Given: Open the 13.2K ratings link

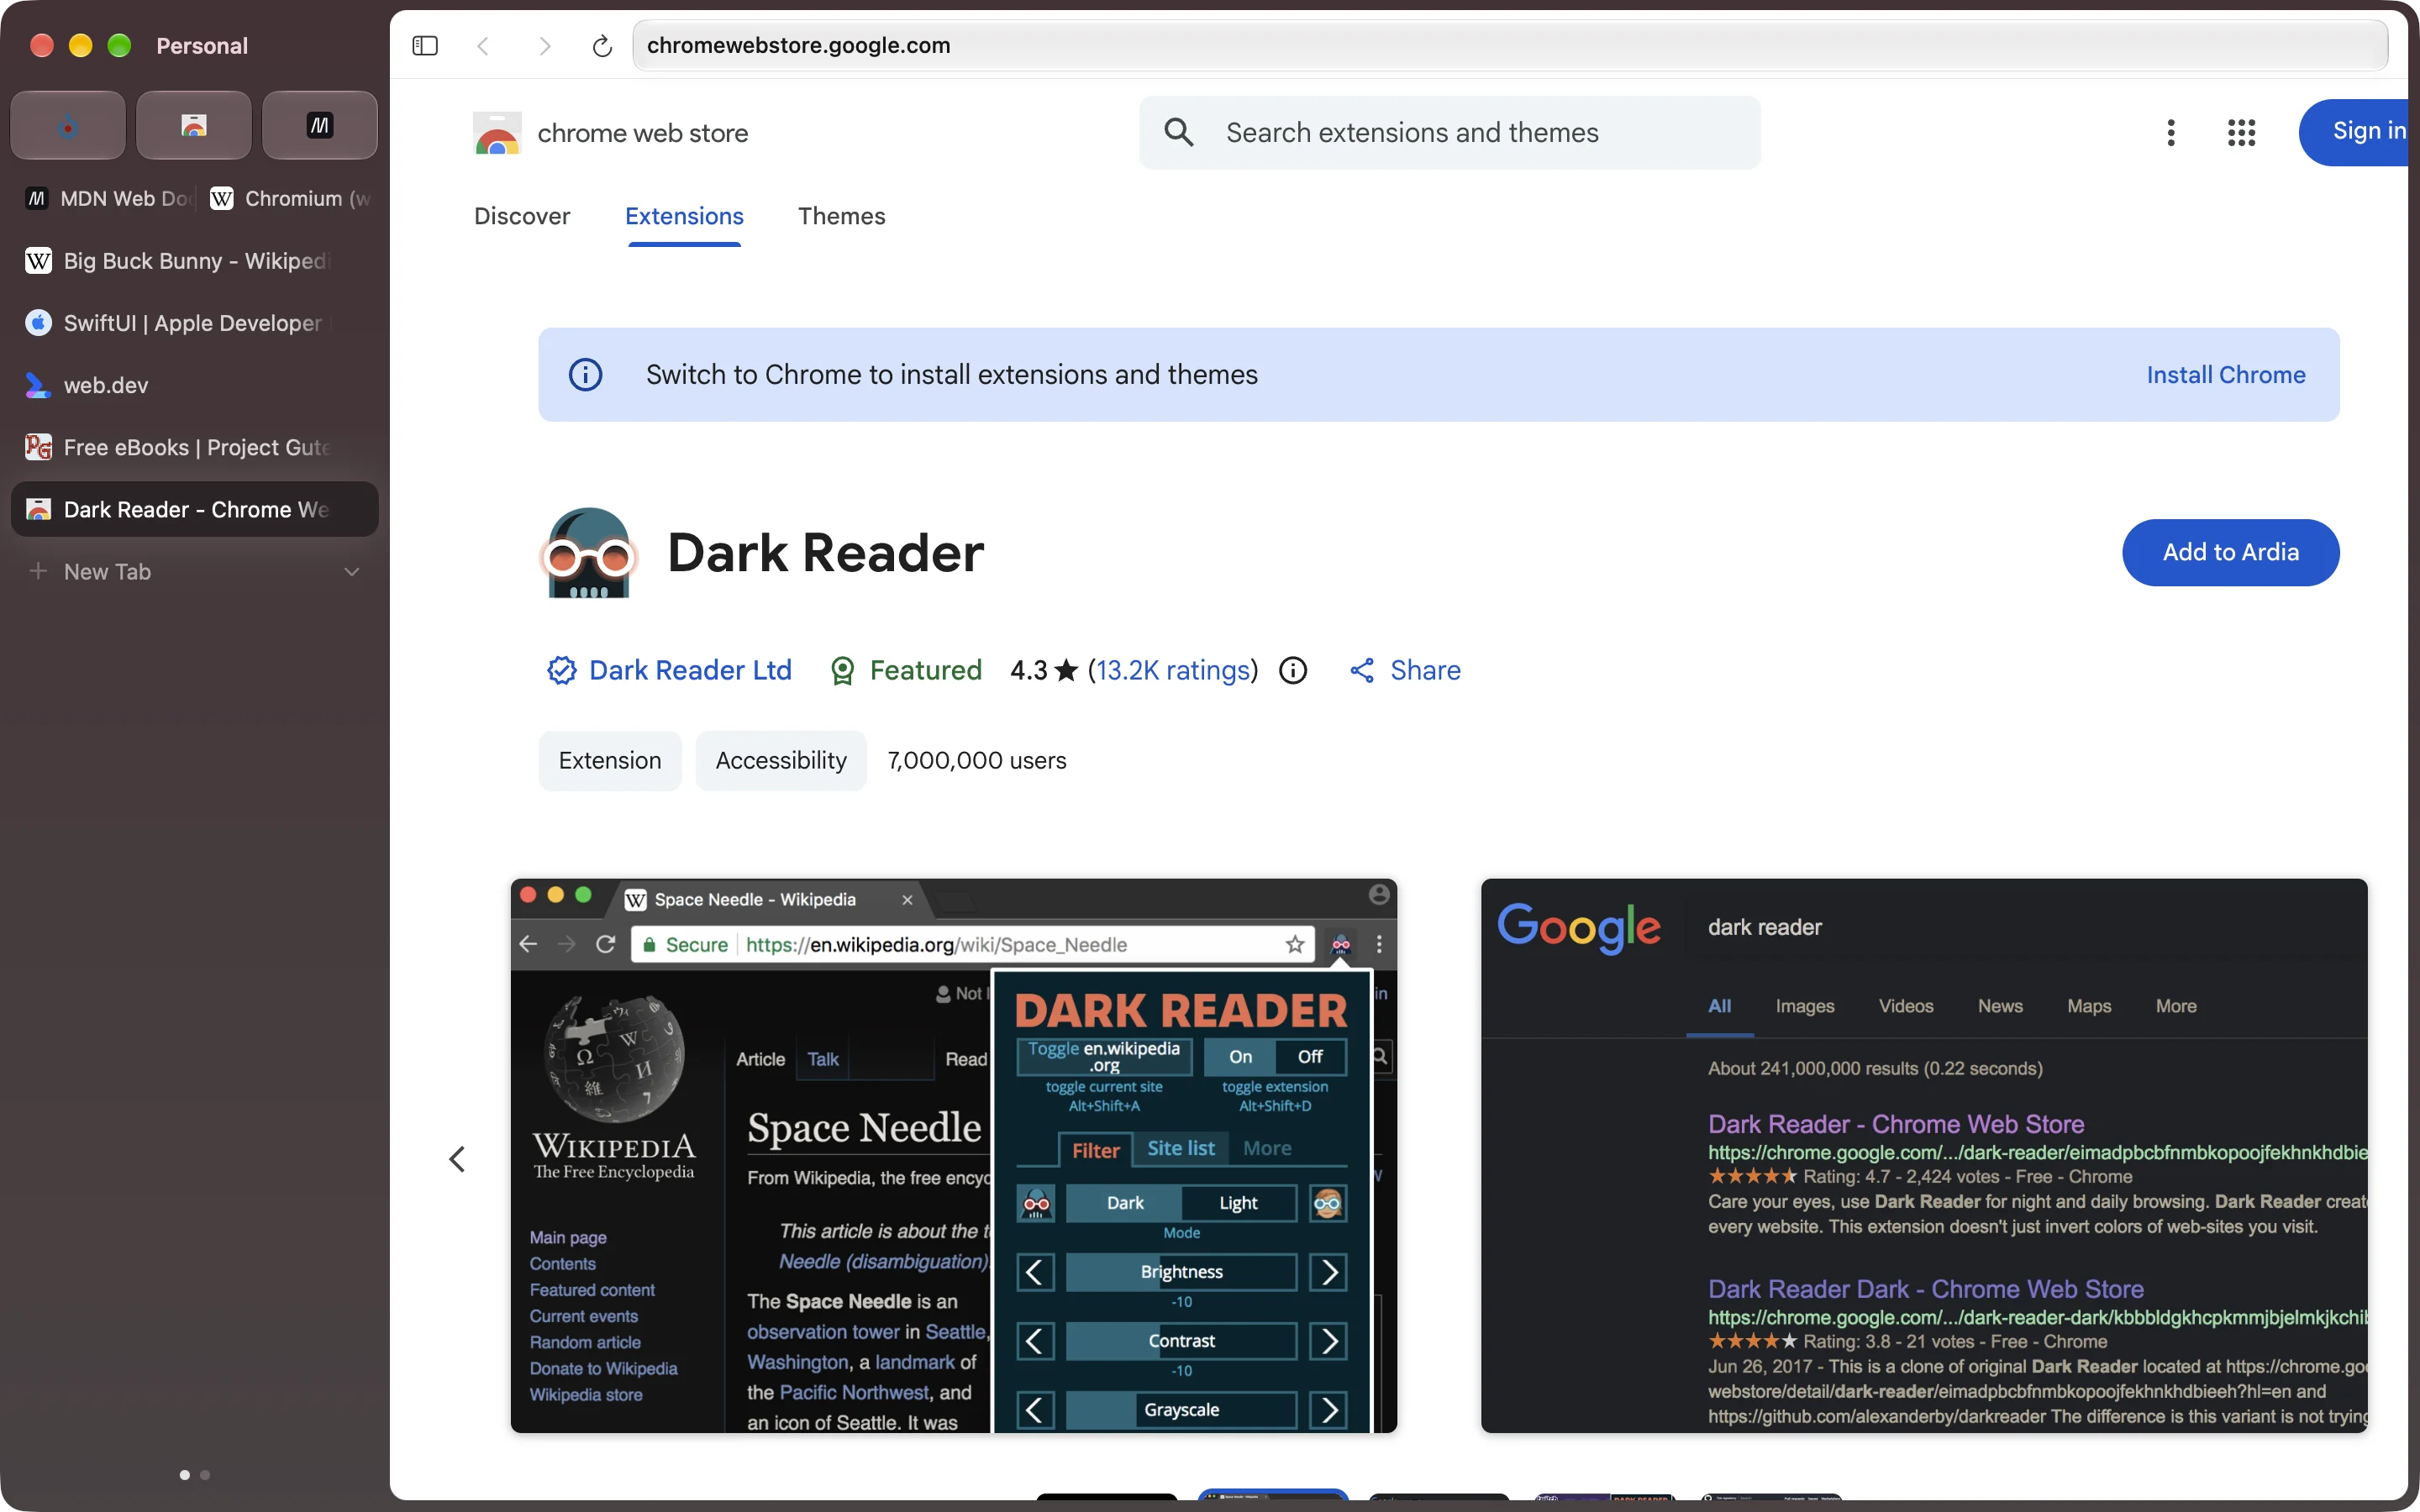Looking at the screenshot, I should tap(1172, 670).
